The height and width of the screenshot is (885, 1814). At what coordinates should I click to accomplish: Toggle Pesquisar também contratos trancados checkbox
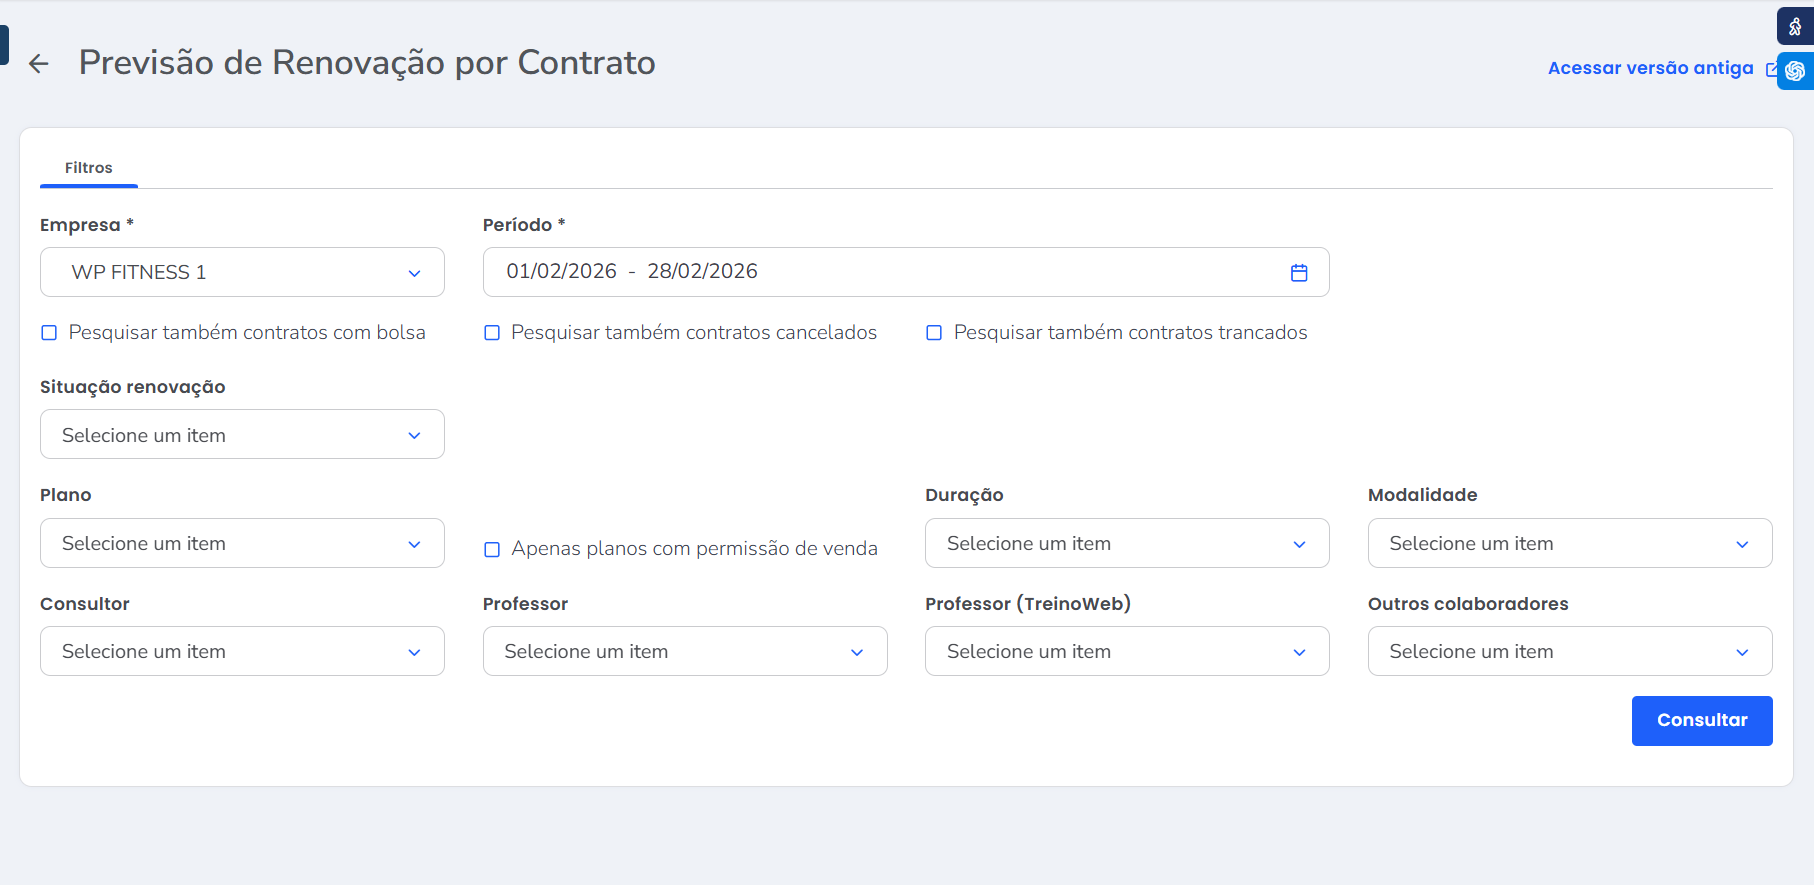(934, 333)
